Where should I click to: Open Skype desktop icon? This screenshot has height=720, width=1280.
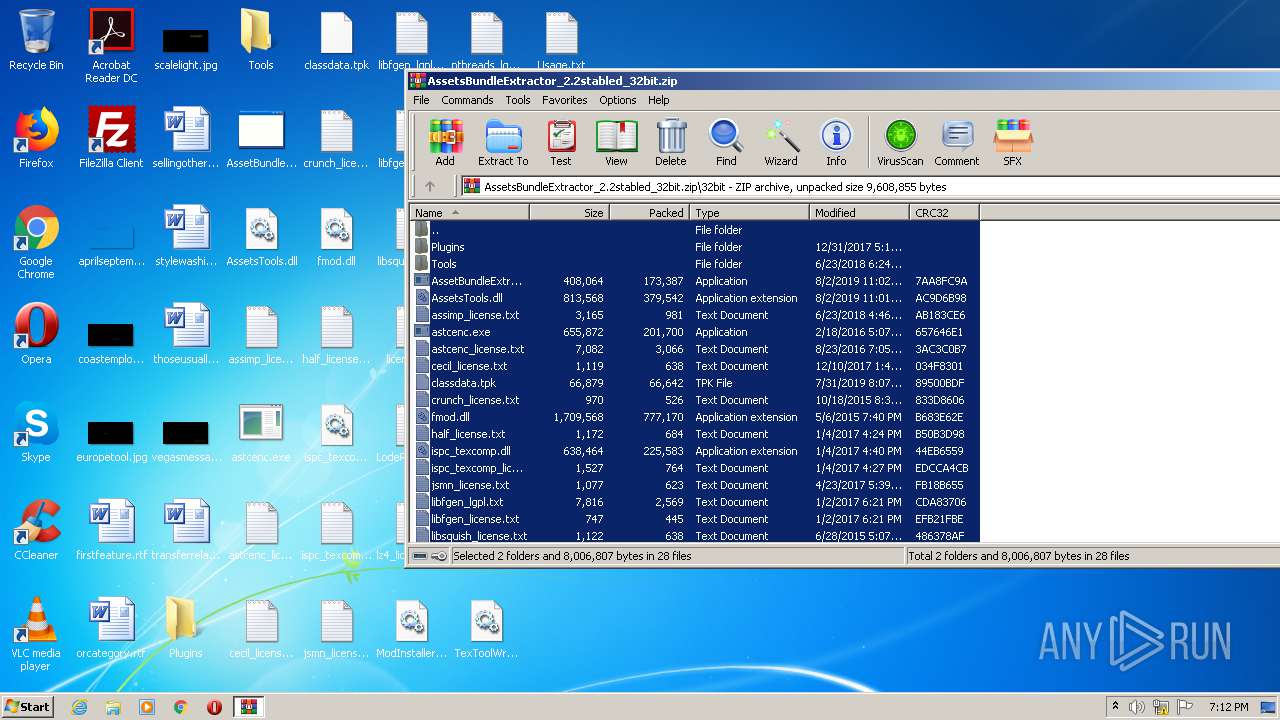36,432
